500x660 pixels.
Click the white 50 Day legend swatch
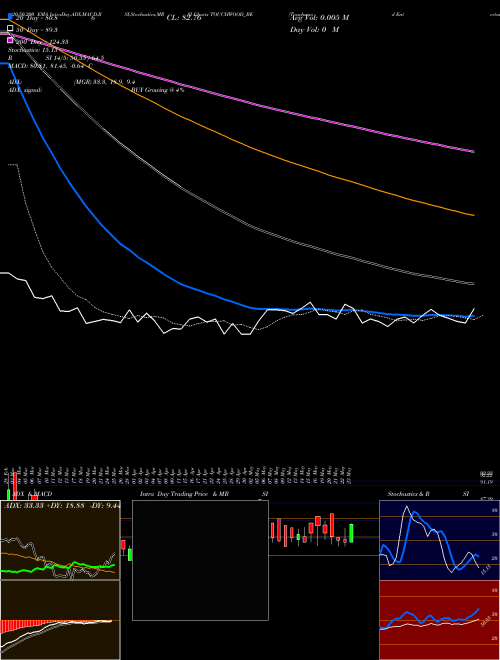click(x=10, y=28)
